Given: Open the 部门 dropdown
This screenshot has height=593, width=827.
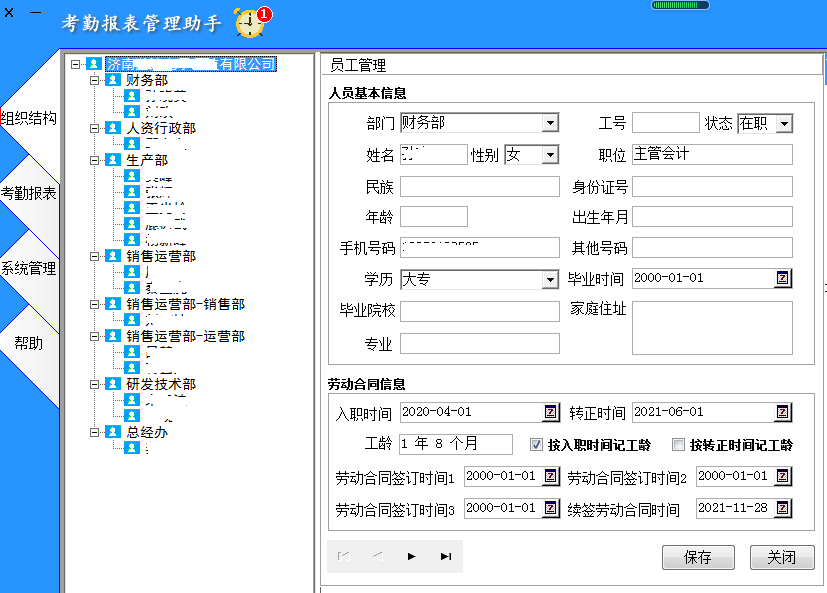Looking at the screenshot, I should (x=550, y=123).
